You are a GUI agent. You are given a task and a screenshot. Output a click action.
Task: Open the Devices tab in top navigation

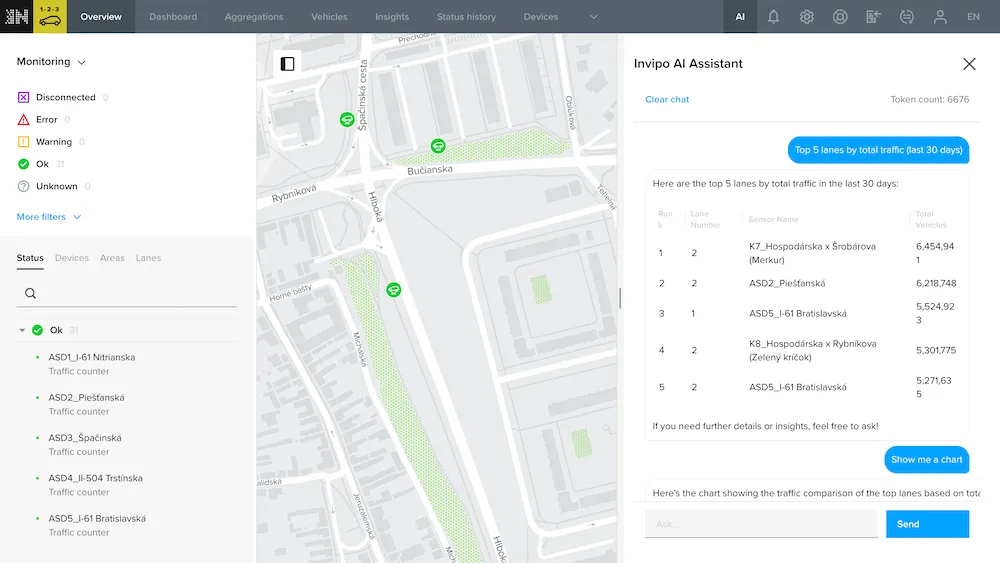(541, 17)
